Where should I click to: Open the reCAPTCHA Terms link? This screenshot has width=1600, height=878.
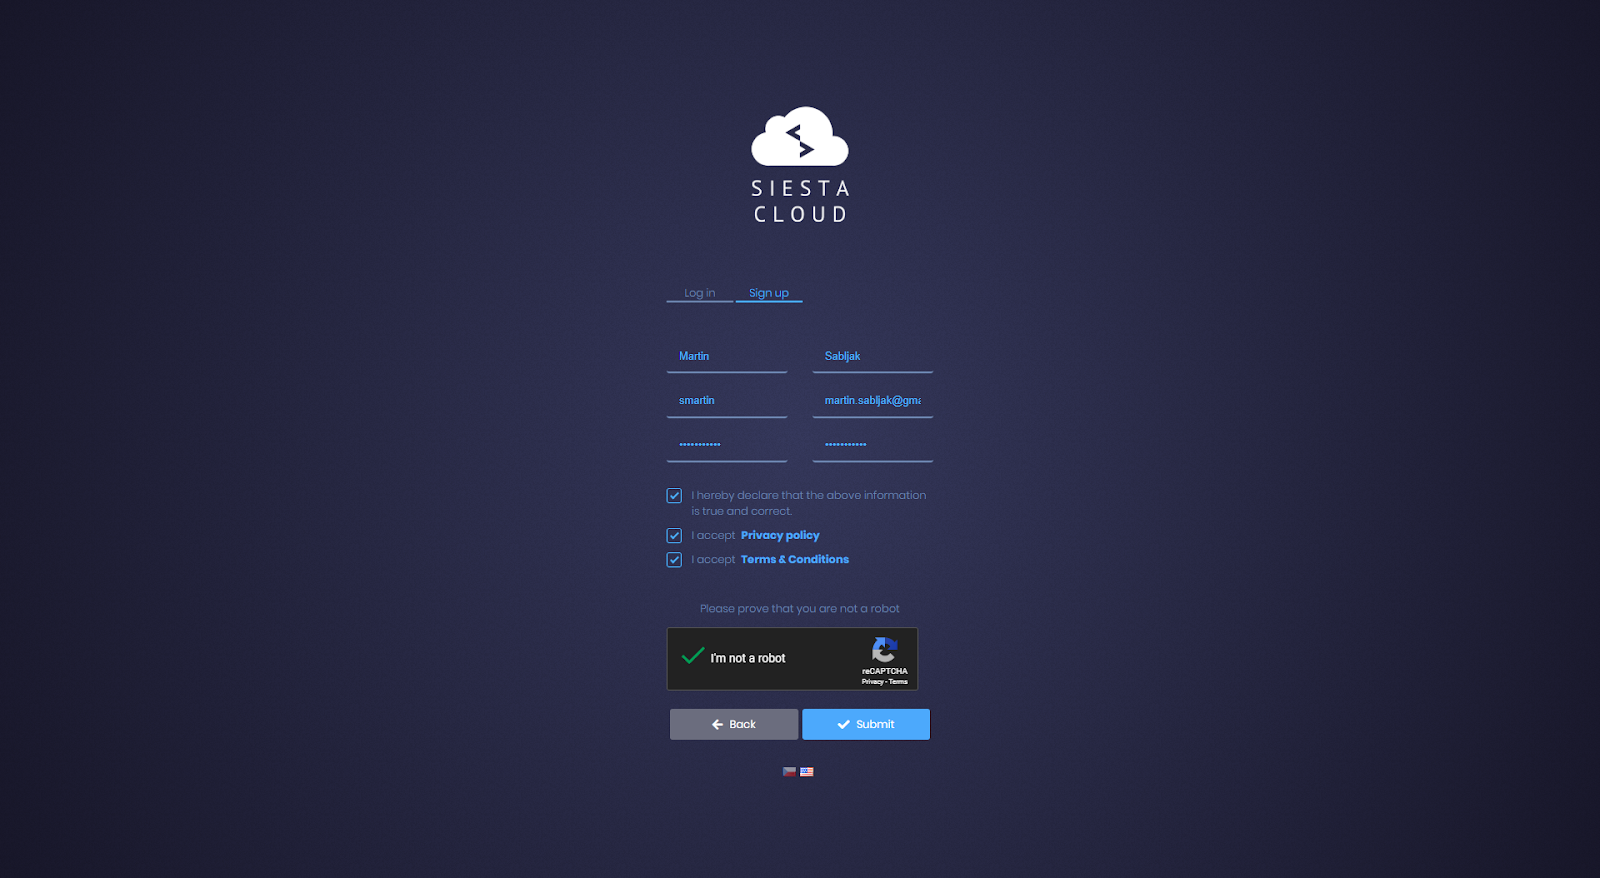tap(899, 682)
